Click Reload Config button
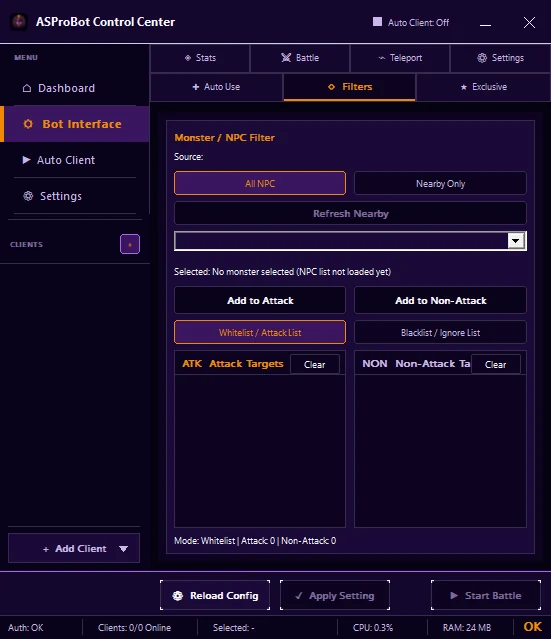The width and height of the screenshot is (551, 639). pos(215,595)
